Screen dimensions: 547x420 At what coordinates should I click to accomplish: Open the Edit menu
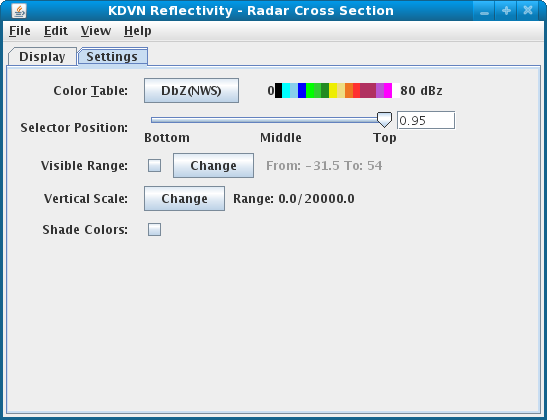[55, 31]
